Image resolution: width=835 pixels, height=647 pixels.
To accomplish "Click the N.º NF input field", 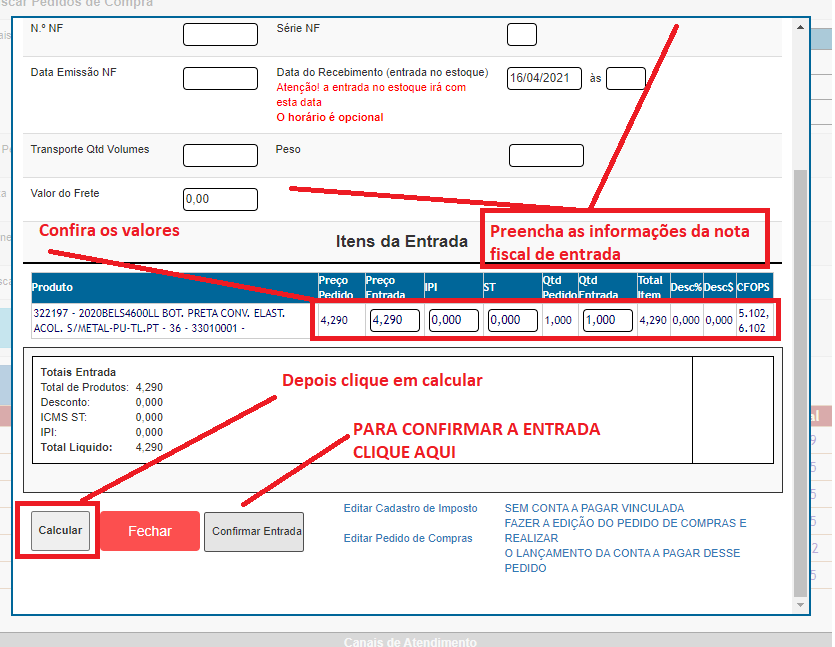I will pyautogui.click(x=220, y=35).
